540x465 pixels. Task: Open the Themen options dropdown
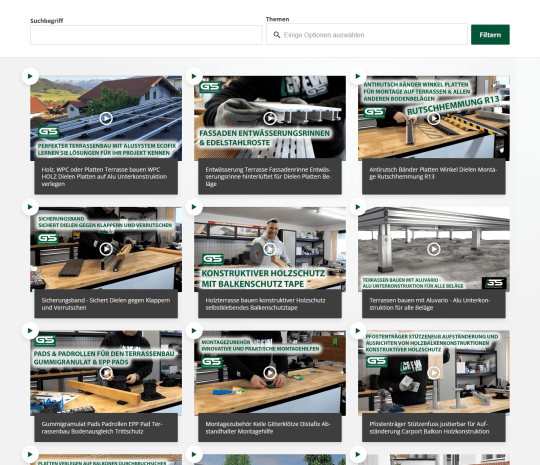coord(366,34)
